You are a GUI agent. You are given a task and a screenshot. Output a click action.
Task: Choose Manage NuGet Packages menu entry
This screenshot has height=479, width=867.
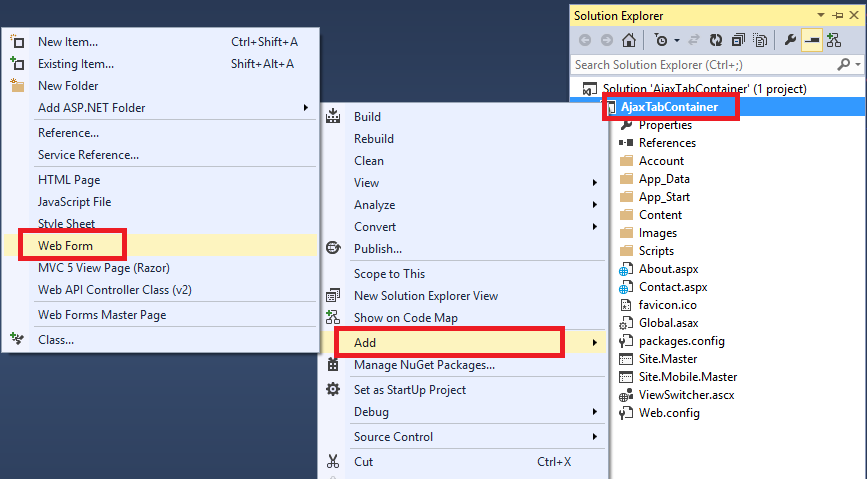point(424,365)
